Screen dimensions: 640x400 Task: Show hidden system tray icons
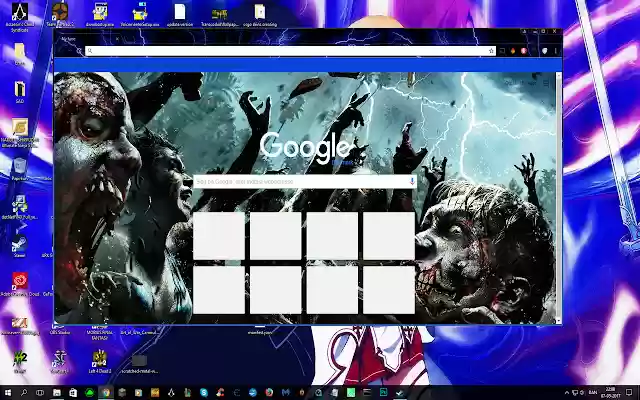pos(567,393)
